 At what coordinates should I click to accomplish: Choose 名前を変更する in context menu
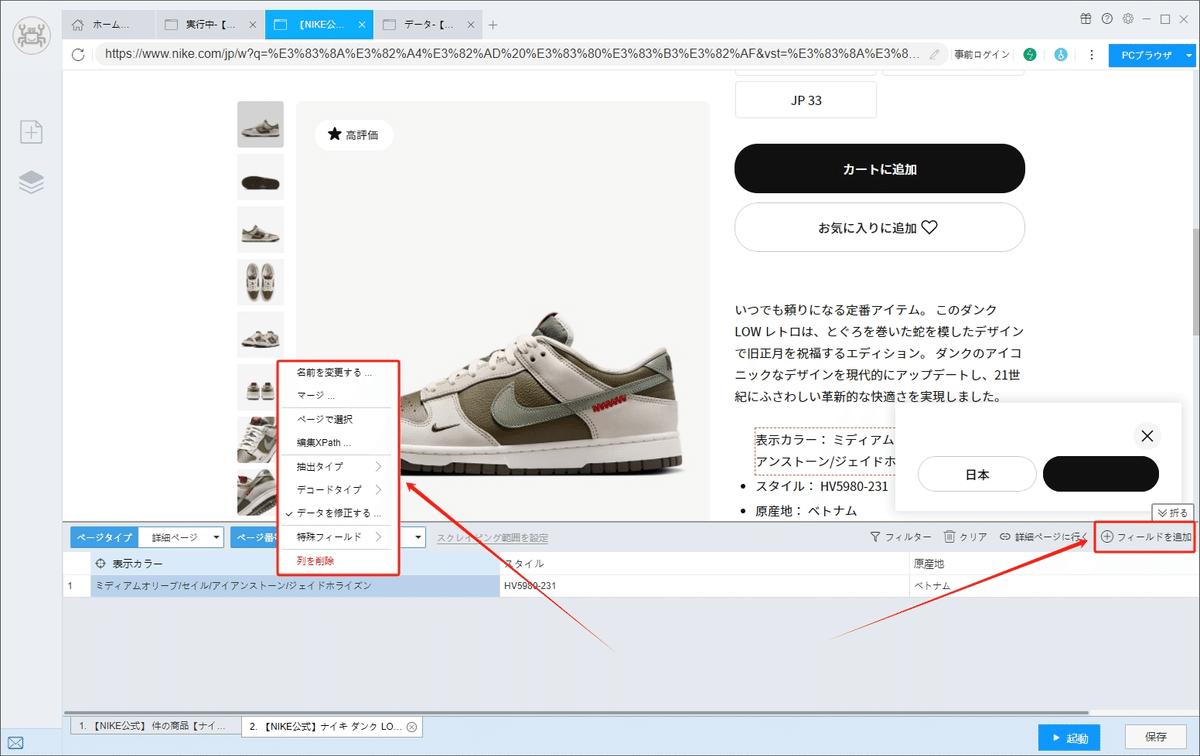click(x=337, y=372)
